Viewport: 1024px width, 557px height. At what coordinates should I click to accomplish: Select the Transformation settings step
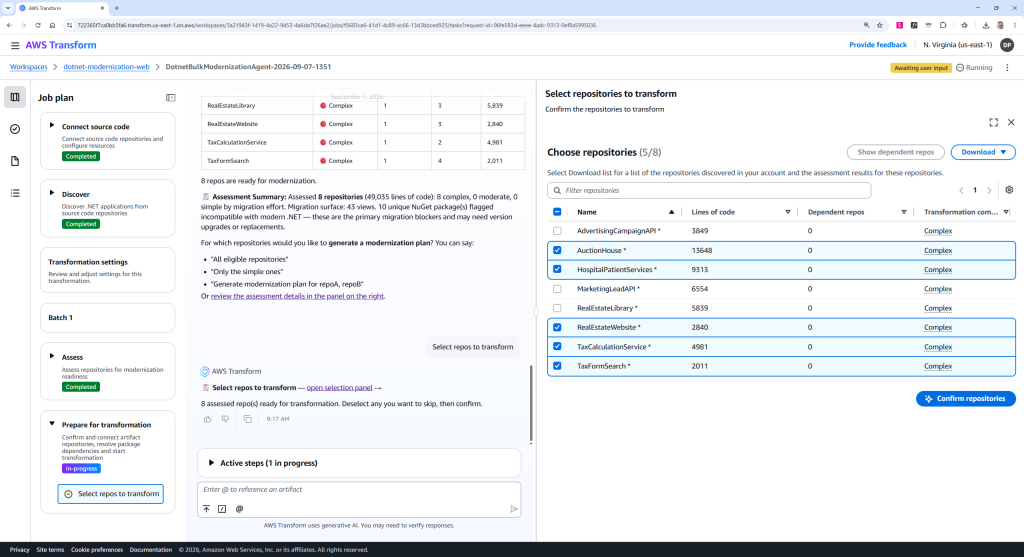(x=108, y=270)
